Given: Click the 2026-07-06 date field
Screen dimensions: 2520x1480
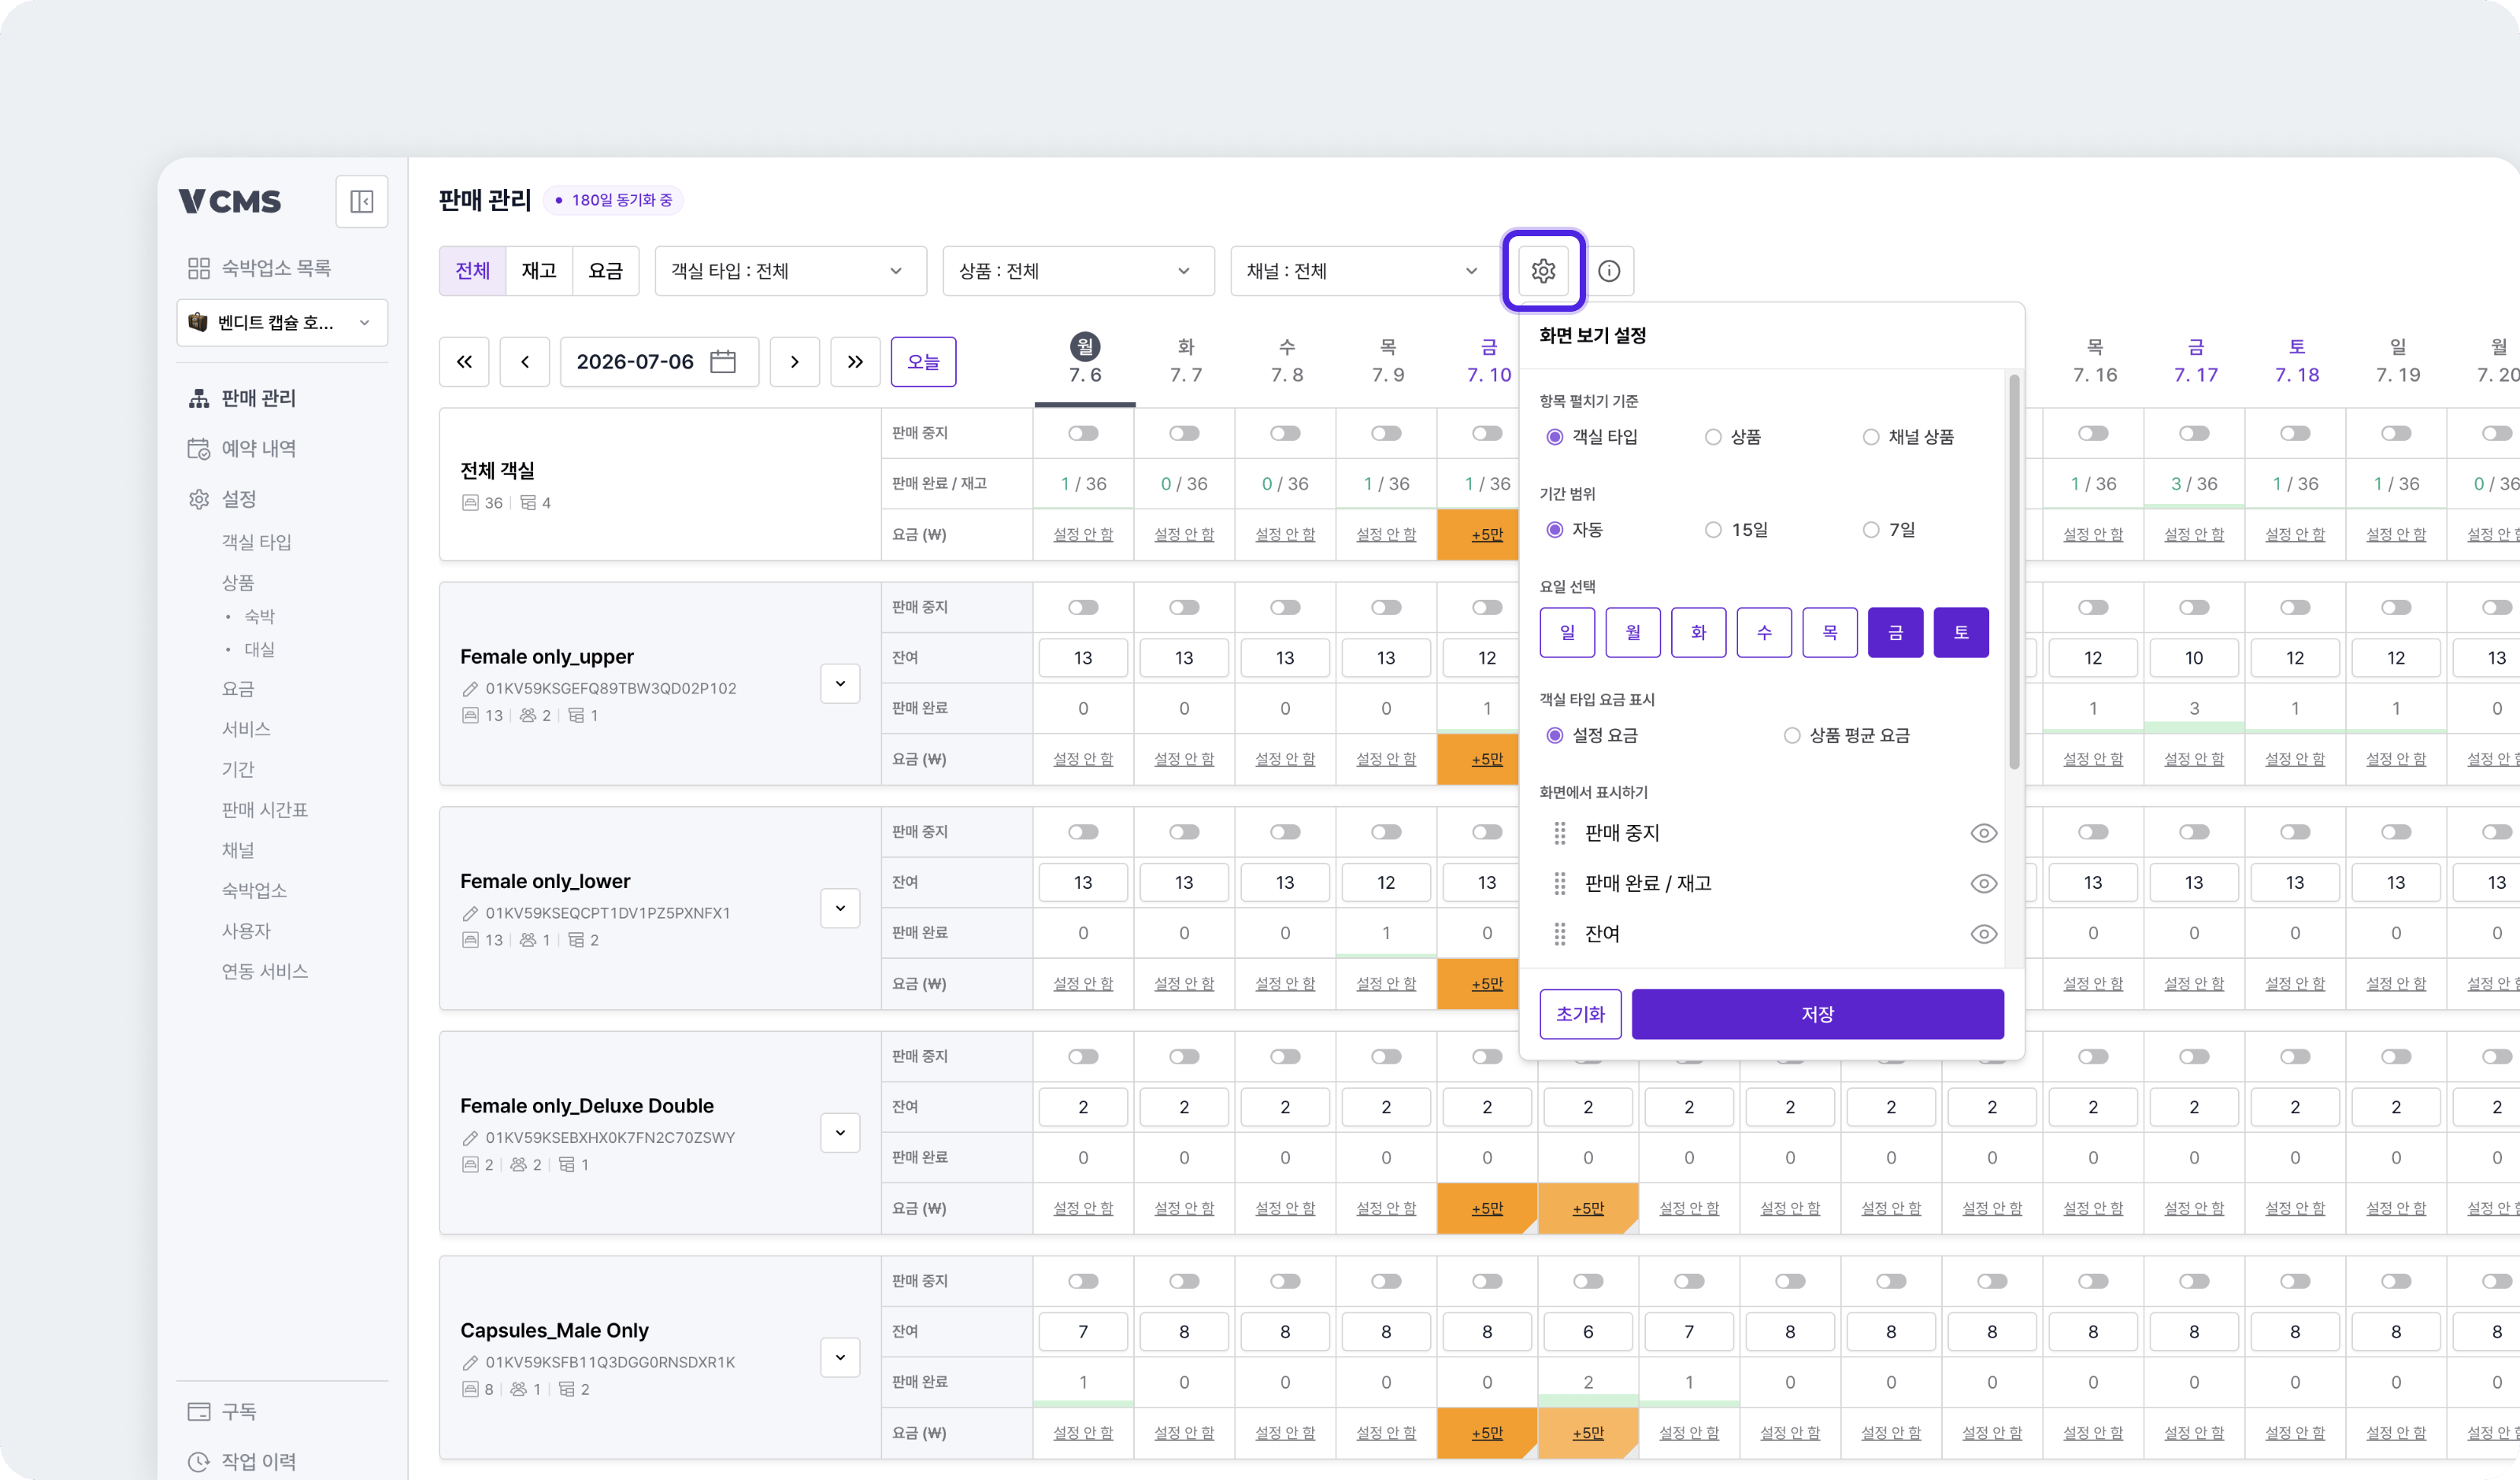Looking at the screenshot, I should [x=658, y=361].
